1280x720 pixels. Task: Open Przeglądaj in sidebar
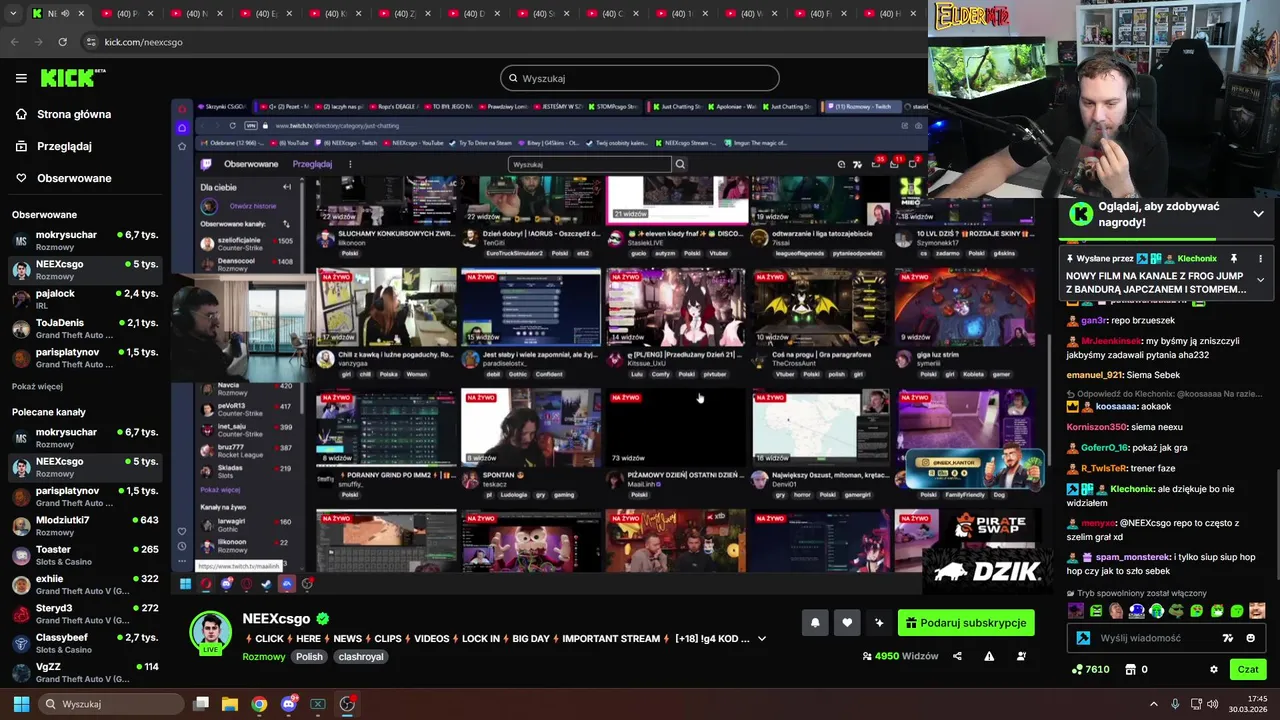pyautogui.click(x=62, y=146)
